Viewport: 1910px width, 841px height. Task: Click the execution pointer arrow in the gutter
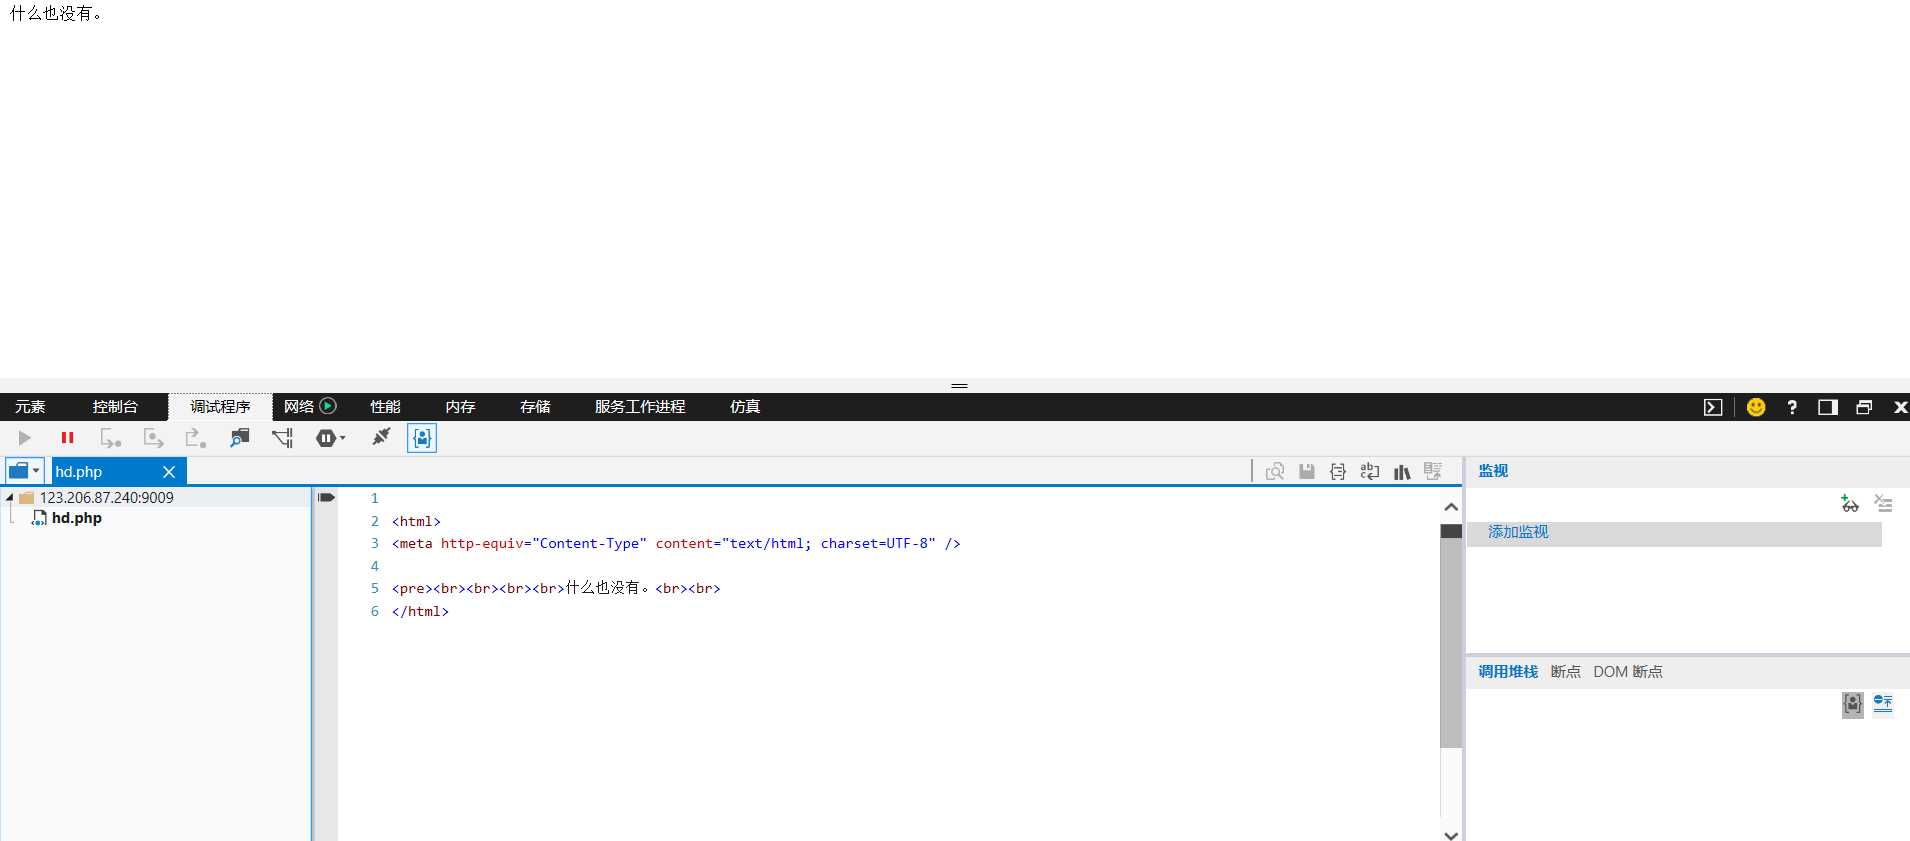pyautogui.click(x=326, y=497)
